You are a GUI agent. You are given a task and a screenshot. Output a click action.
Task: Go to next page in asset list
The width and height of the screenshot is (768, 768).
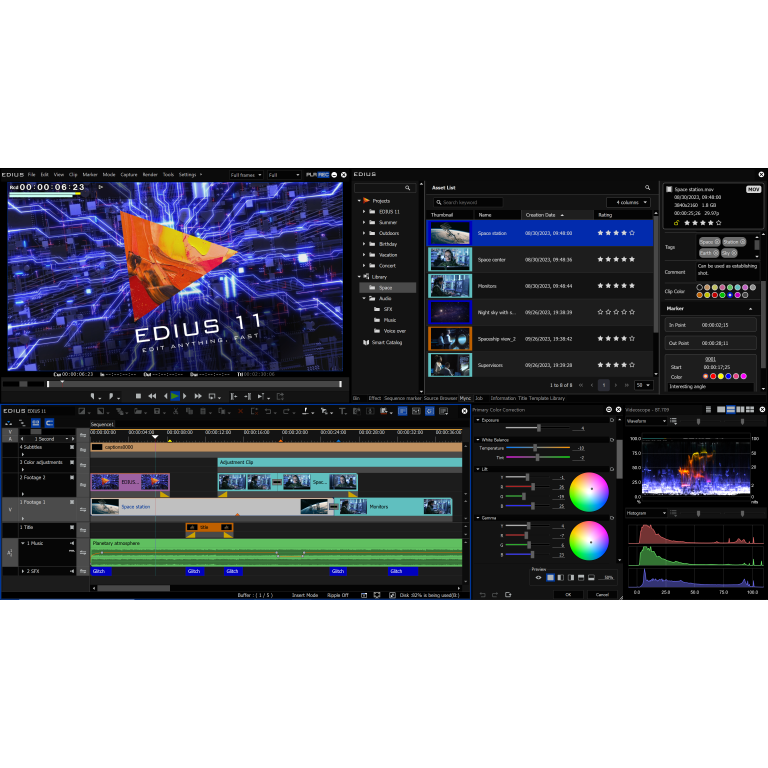coord(617,385)
